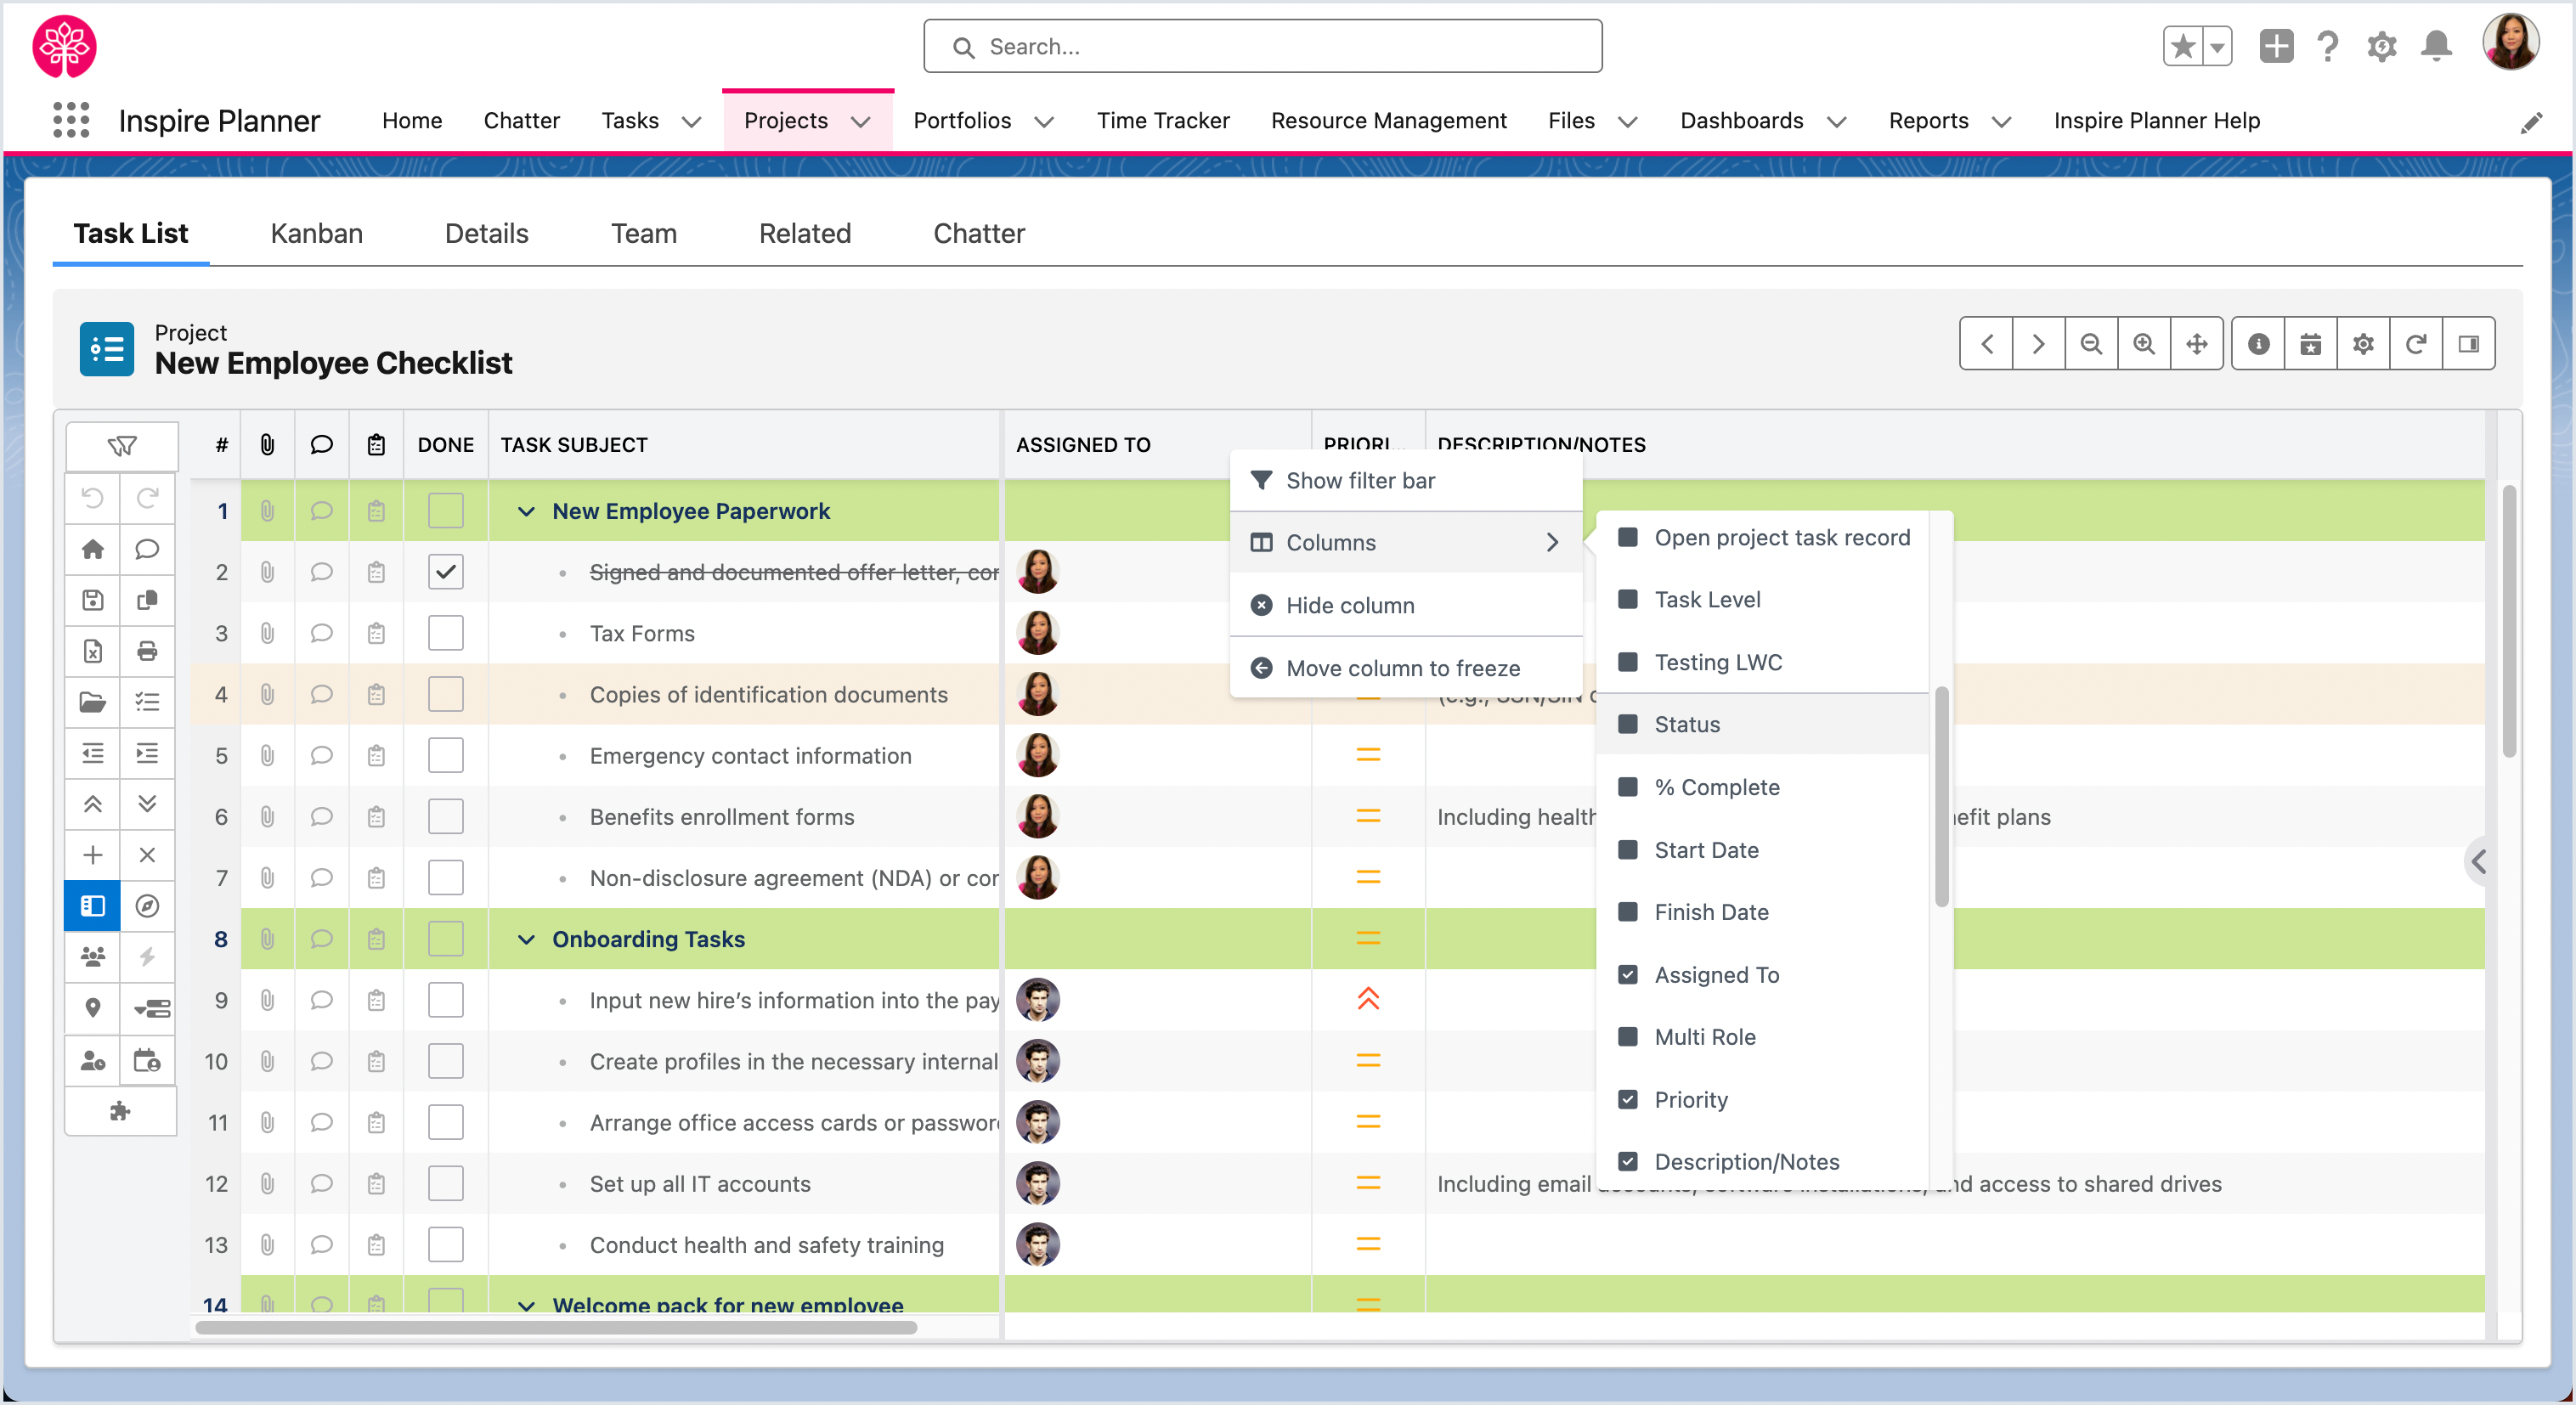Go to Time Tracker

[x=1162, y=120]
